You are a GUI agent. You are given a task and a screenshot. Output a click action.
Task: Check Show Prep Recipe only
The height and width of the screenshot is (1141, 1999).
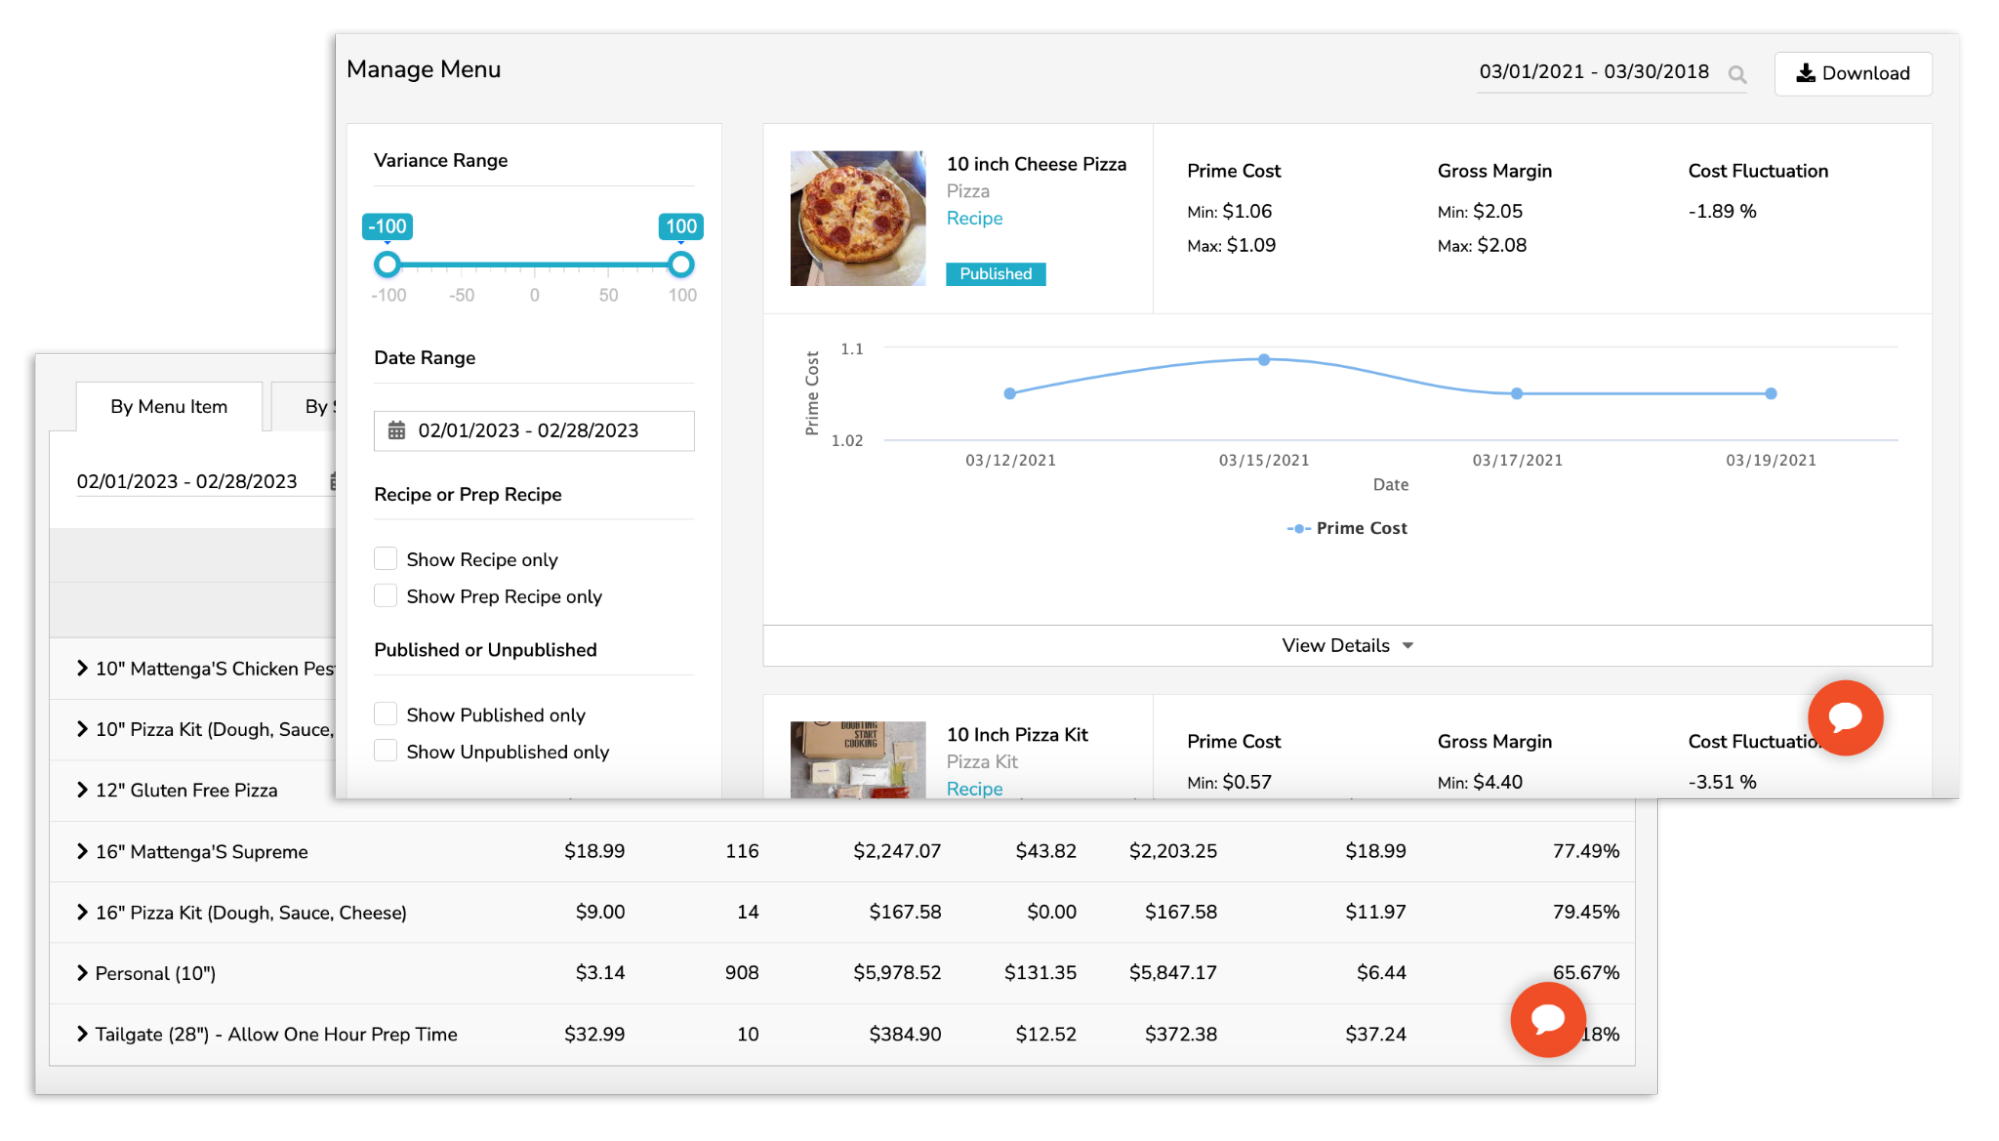pos(385,595)
